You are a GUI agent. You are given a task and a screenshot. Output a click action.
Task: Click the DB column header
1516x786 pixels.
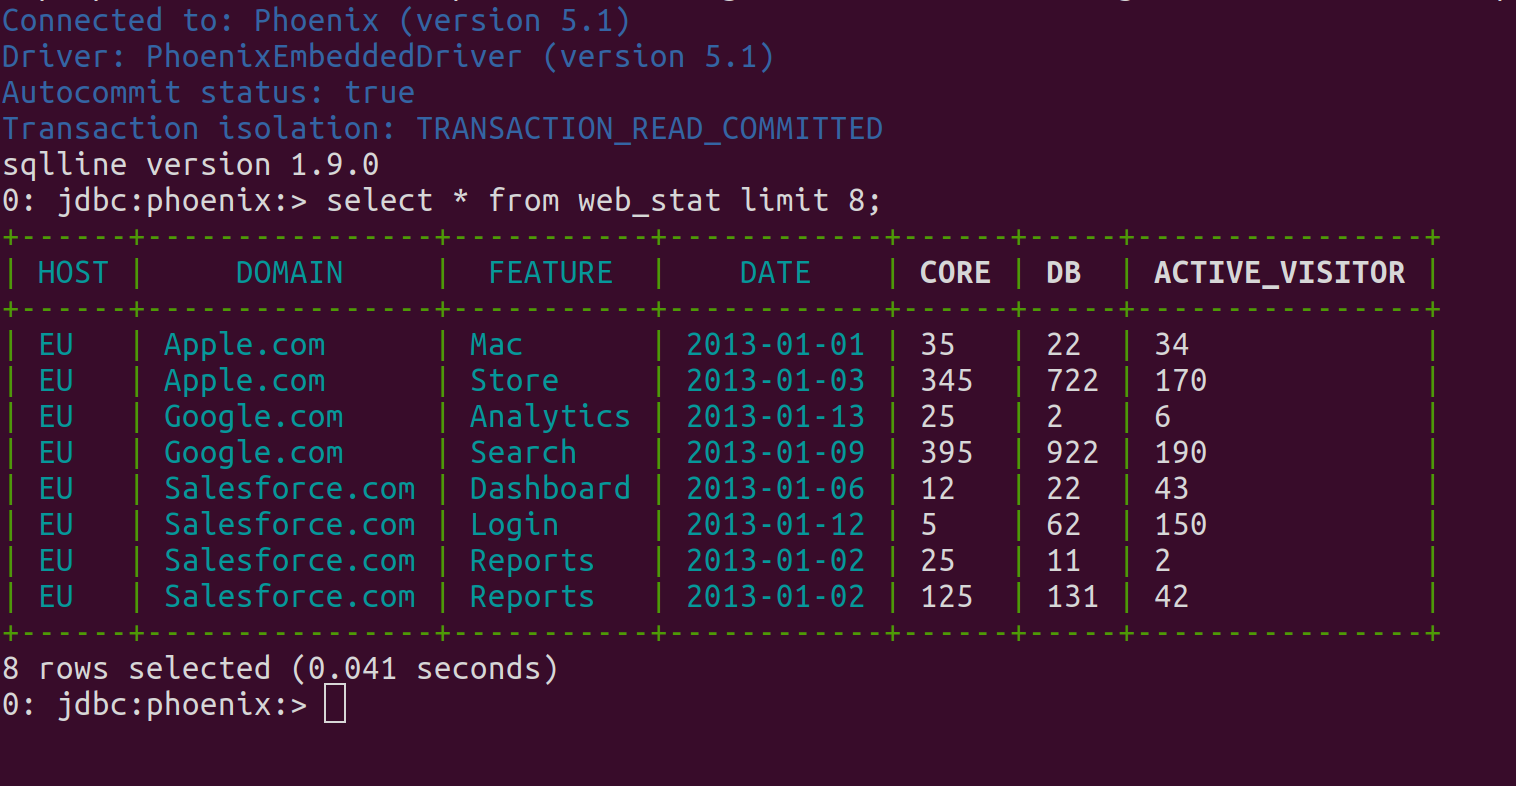(x=1063, y=273)
